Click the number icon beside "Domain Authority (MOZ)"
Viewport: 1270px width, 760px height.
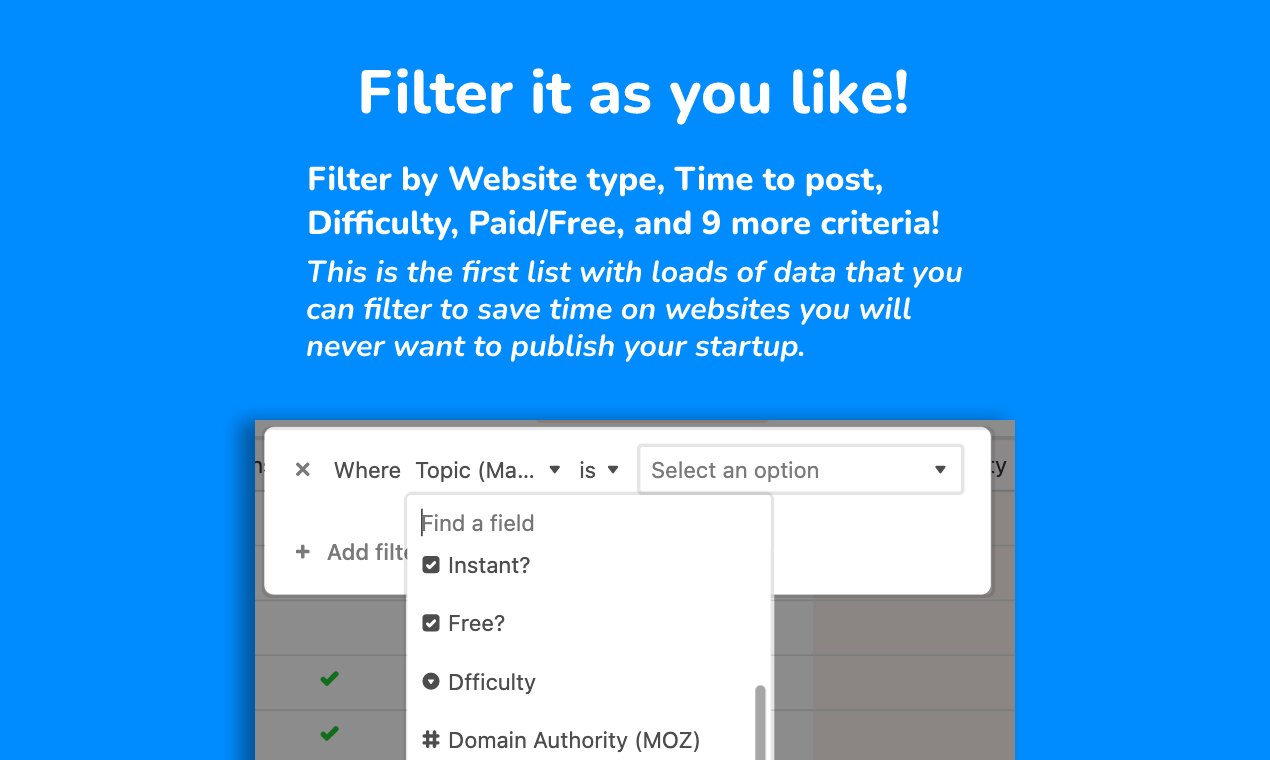431,740
